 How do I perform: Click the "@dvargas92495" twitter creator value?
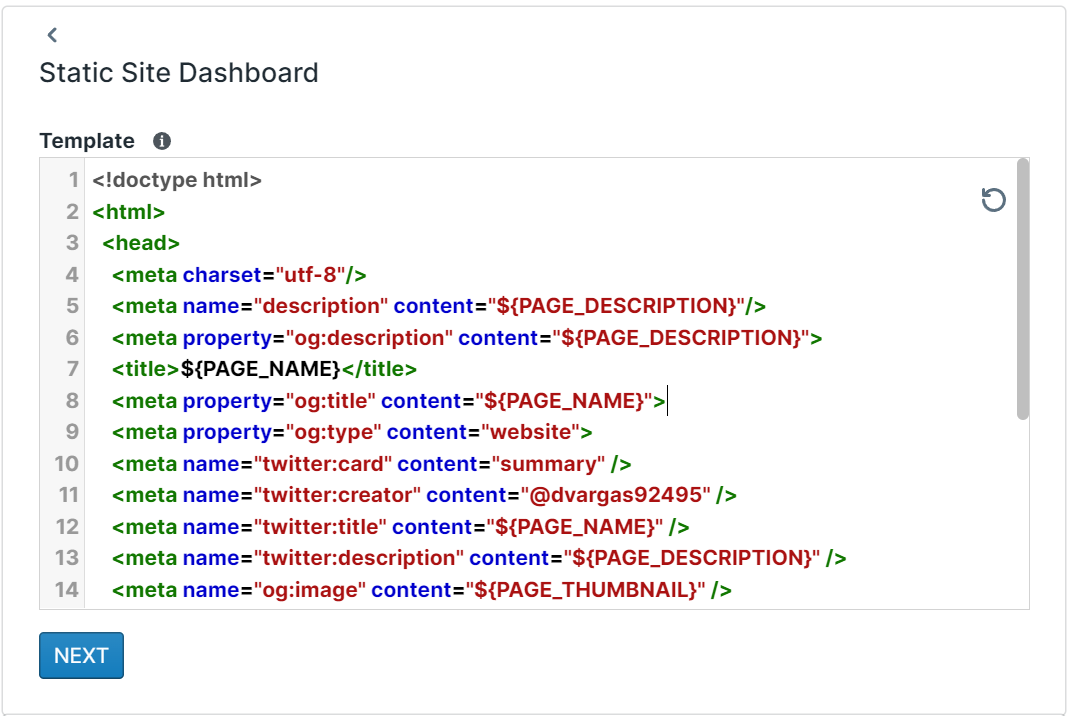pyautogui.click(x=614, y=495)
